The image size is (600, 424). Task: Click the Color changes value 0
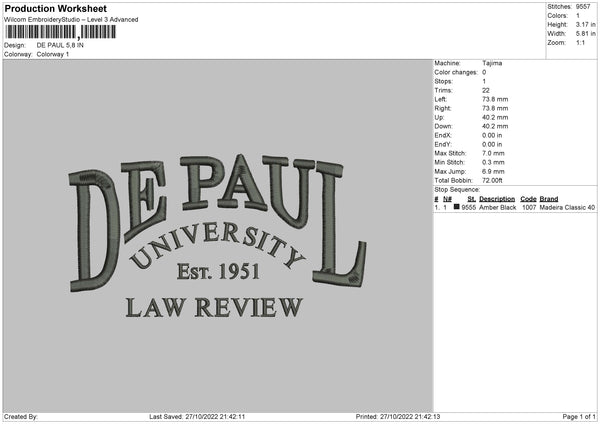pyautogui.click(x=484, y=72)
